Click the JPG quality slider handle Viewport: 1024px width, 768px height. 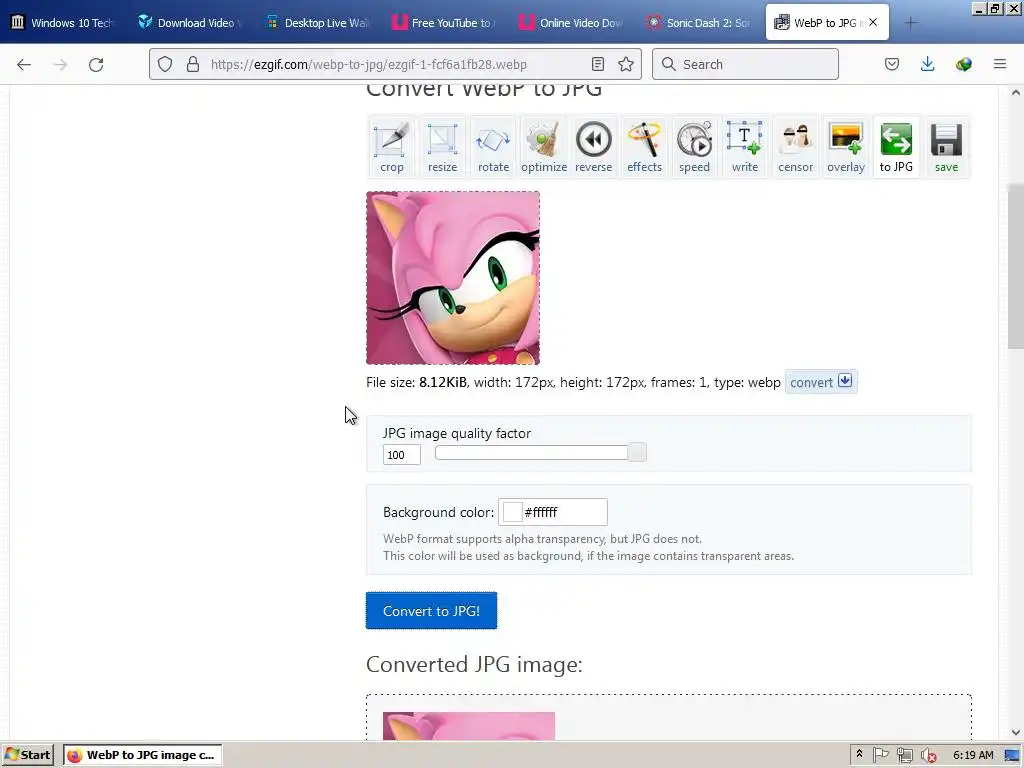(637, 452)
